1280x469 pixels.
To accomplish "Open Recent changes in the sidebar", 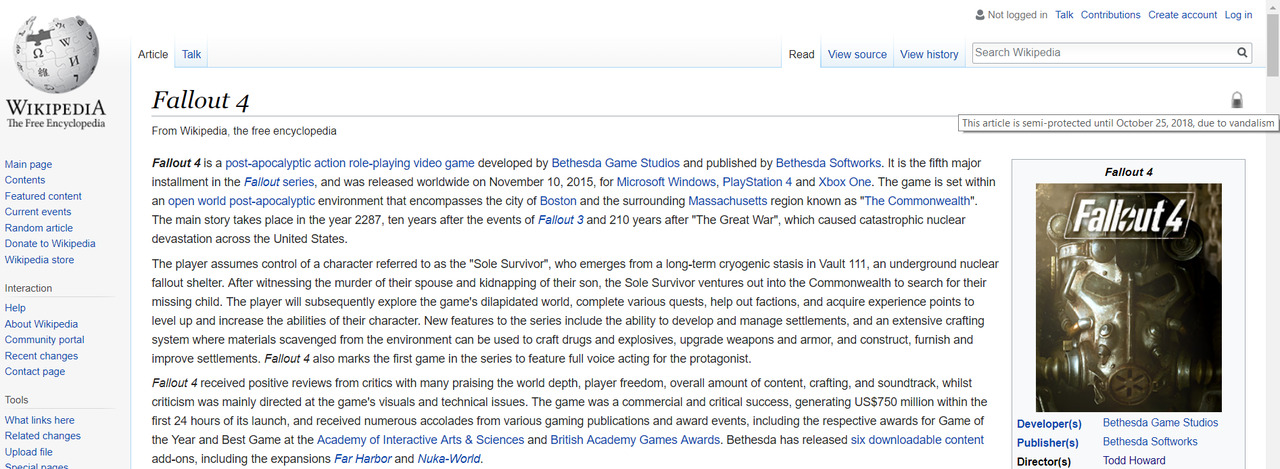I will [41, 356].
